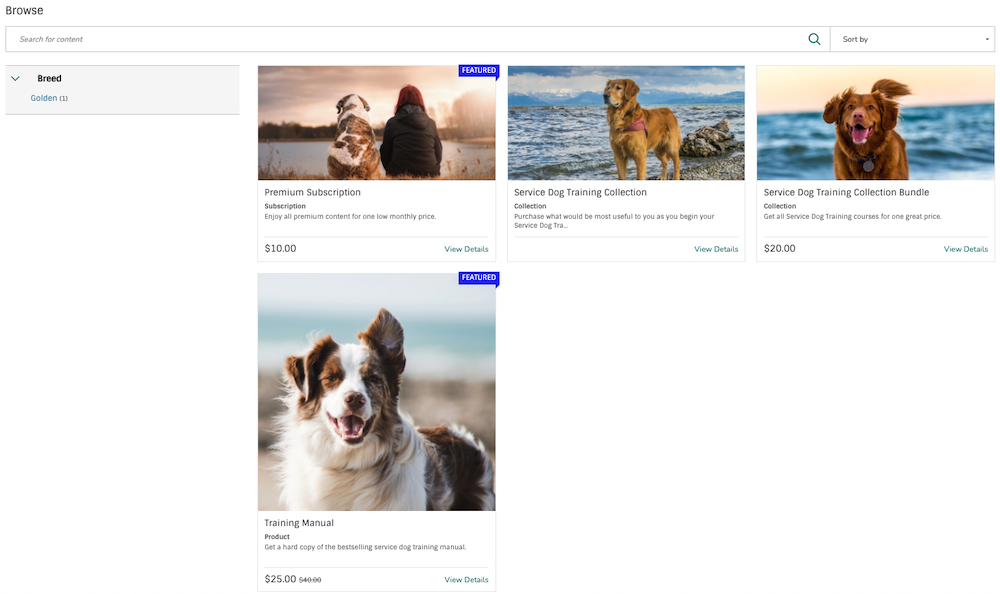
Task: Select the Service Dog Training Collection image
Action: pyautogui.click(x=626, y=122)
